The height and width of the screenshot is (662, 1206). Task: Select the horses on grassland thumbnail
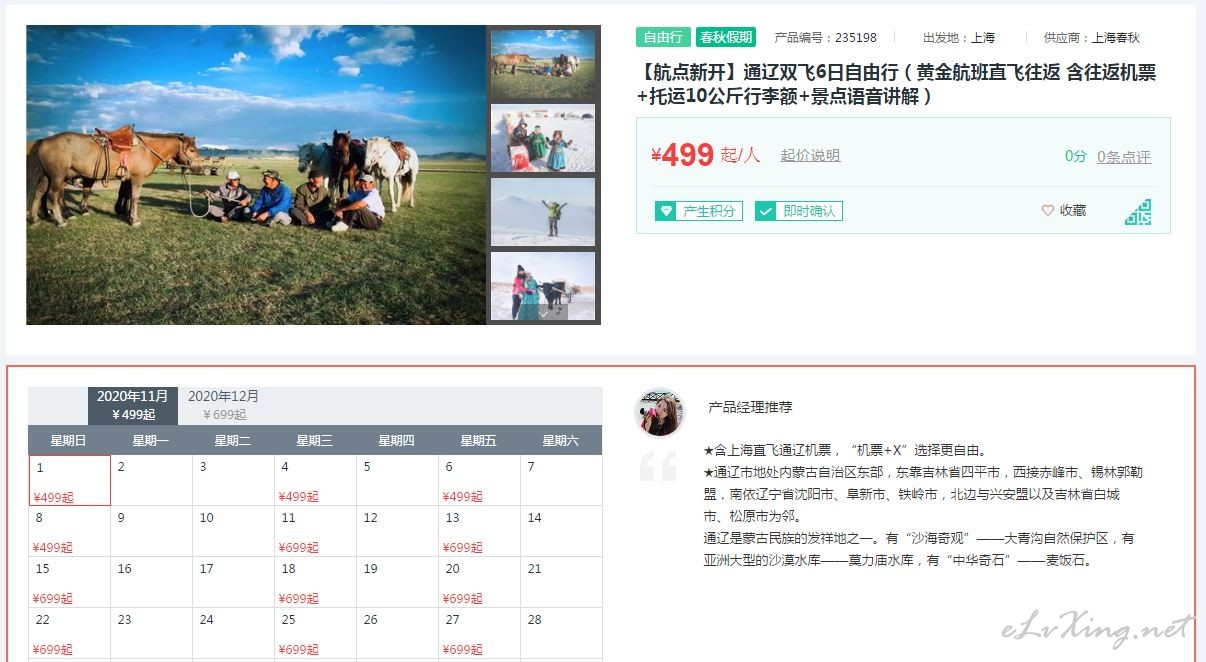coord(543,64)
